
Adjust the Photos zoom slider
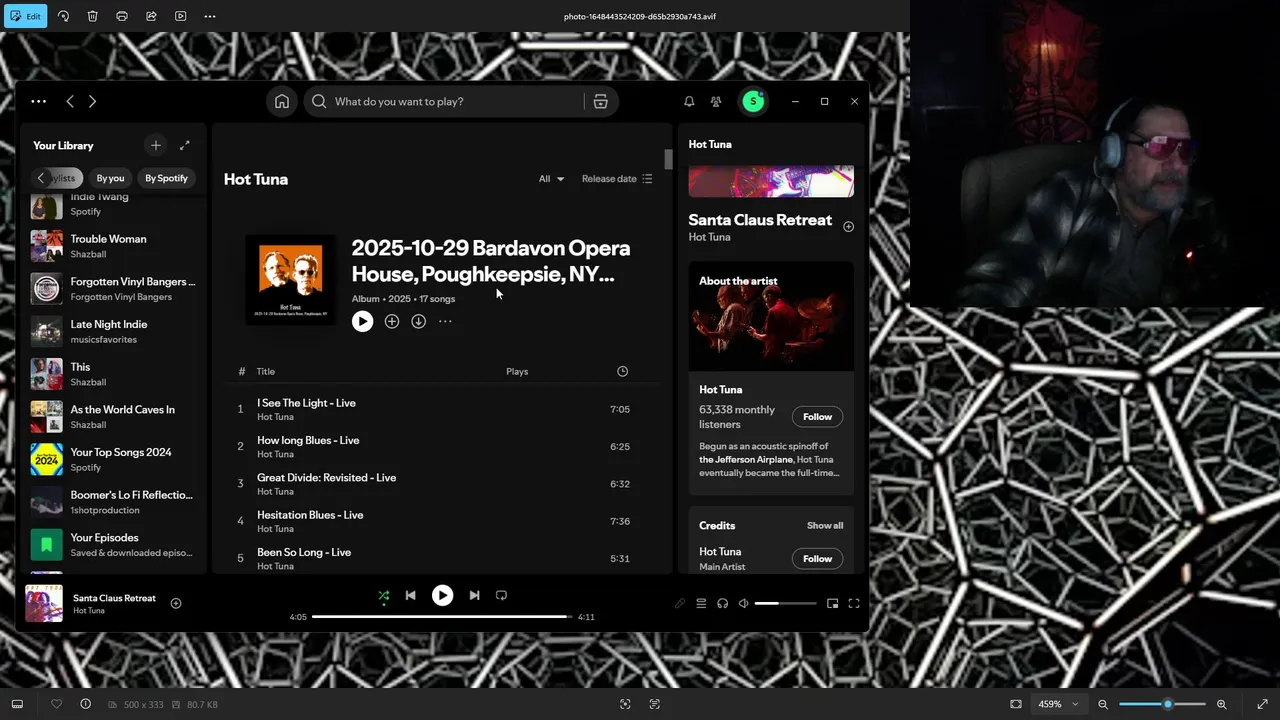pyautogui.click(x=1162, y=704)
